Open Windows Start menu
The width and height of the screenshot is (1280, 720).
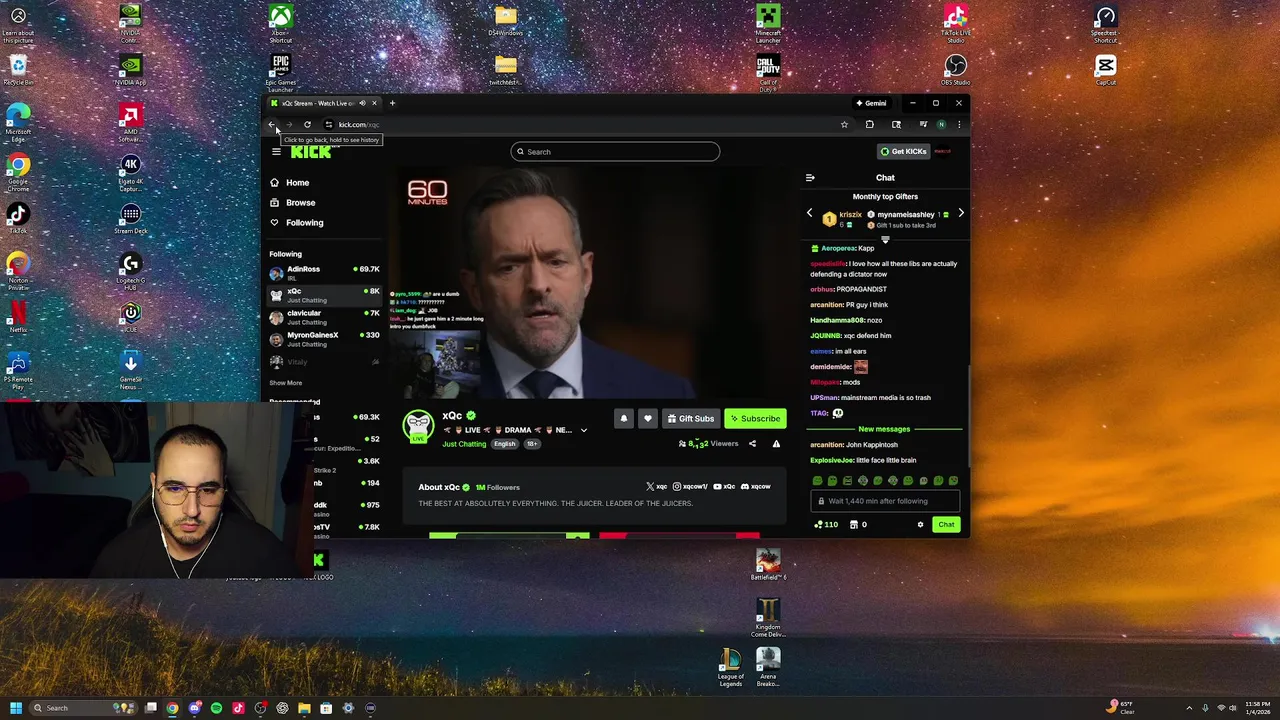[x=15, y=708]
